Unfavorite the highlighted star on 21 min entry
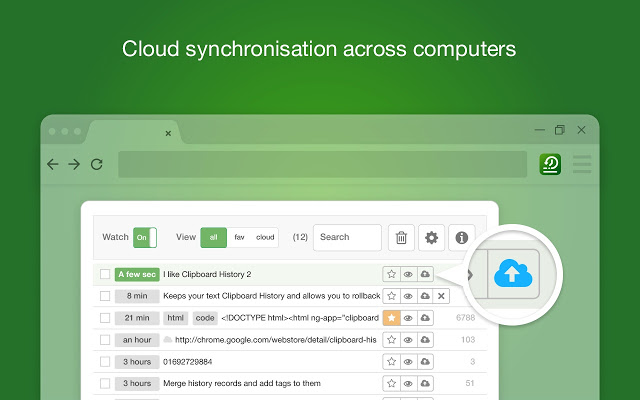This screenshot has height=400, width=640. (392, 318)
